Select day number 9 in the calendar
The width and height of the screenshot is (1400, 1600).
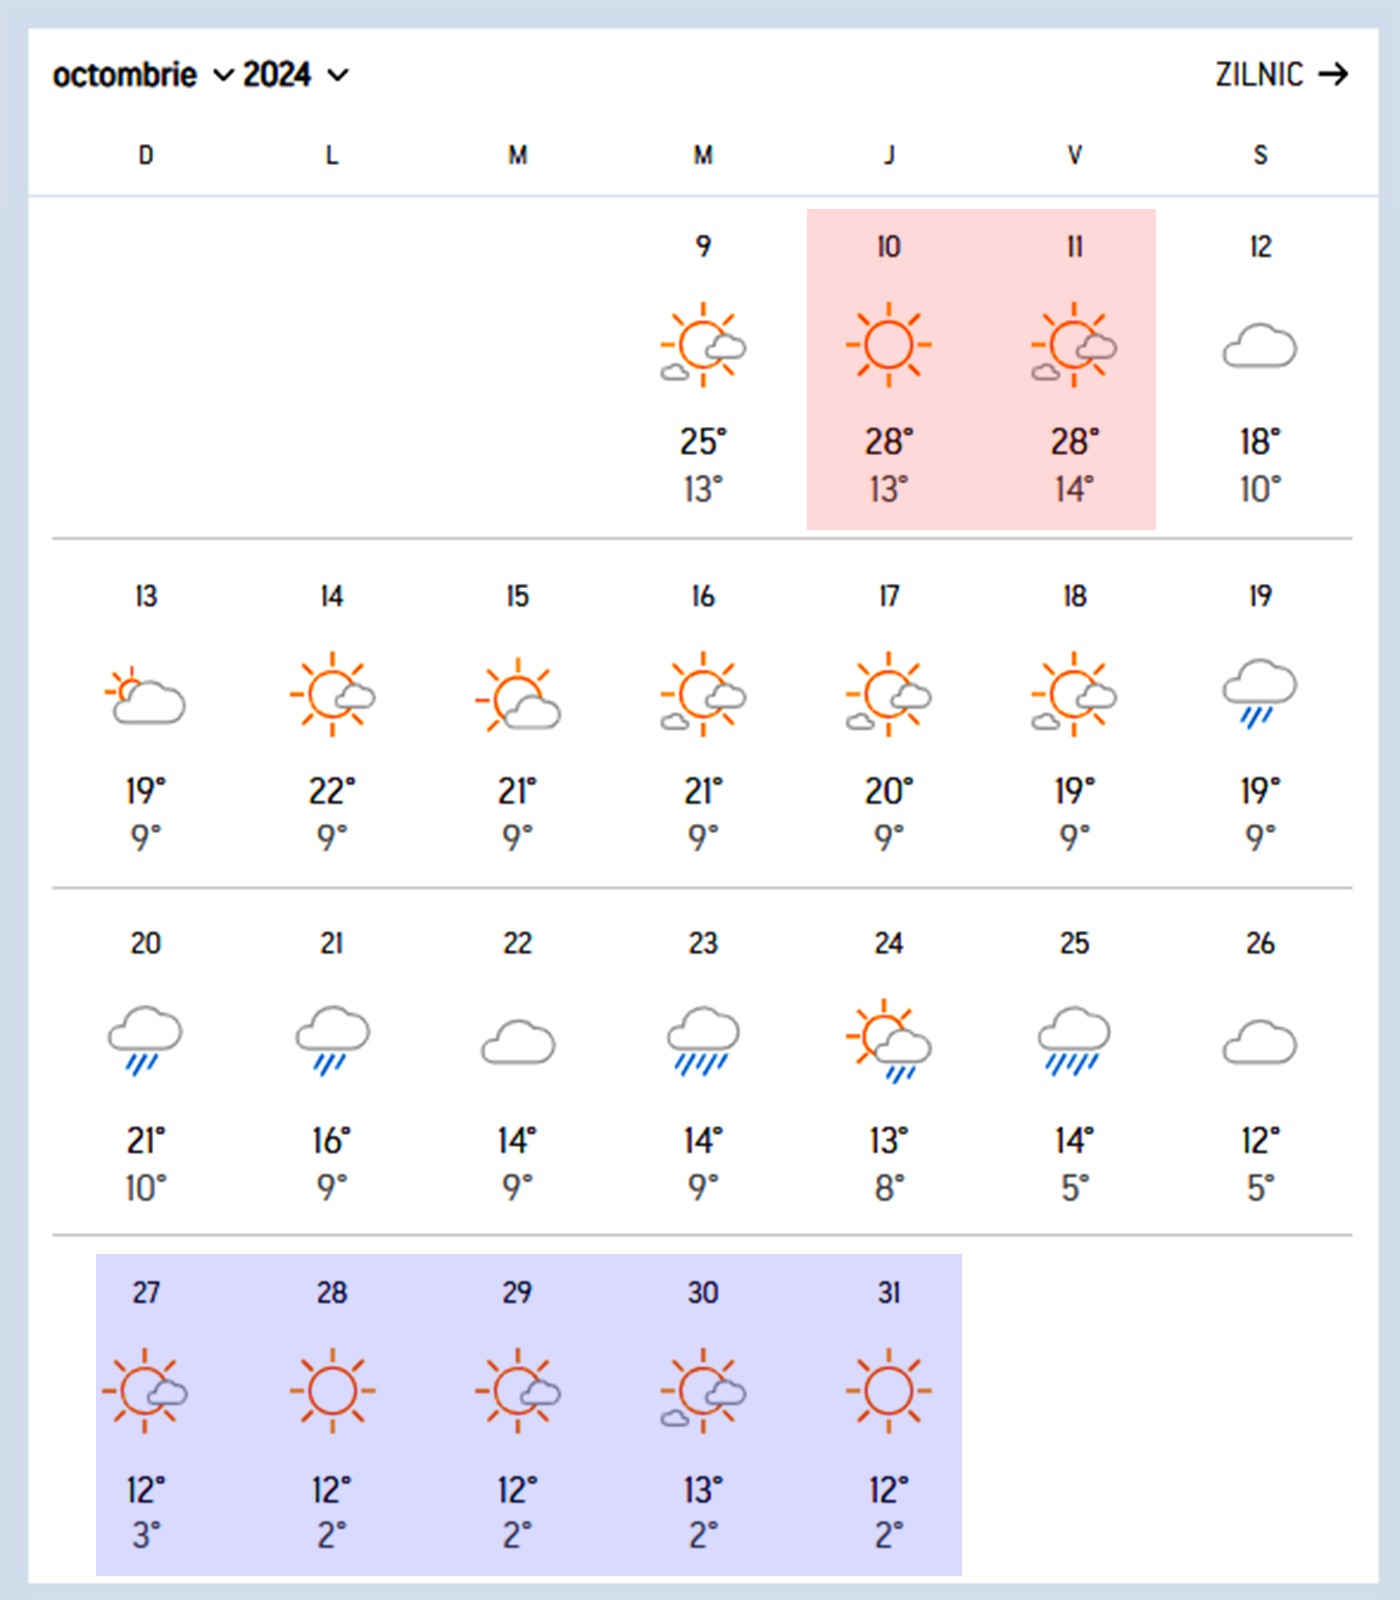tap(703, 246)
